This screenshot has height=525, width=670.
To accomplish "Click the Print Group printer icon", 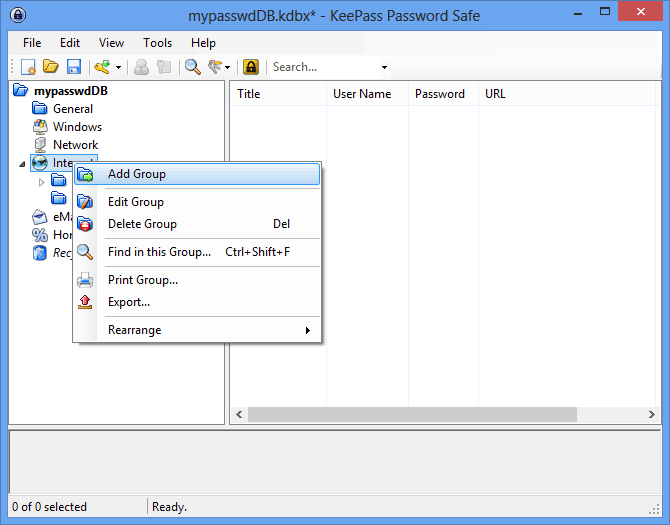I will [85, 280].
